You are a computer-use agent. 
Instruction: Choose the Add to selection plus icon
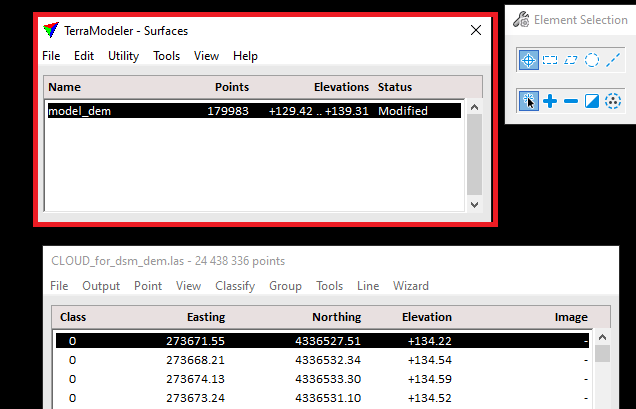[550, 101]
